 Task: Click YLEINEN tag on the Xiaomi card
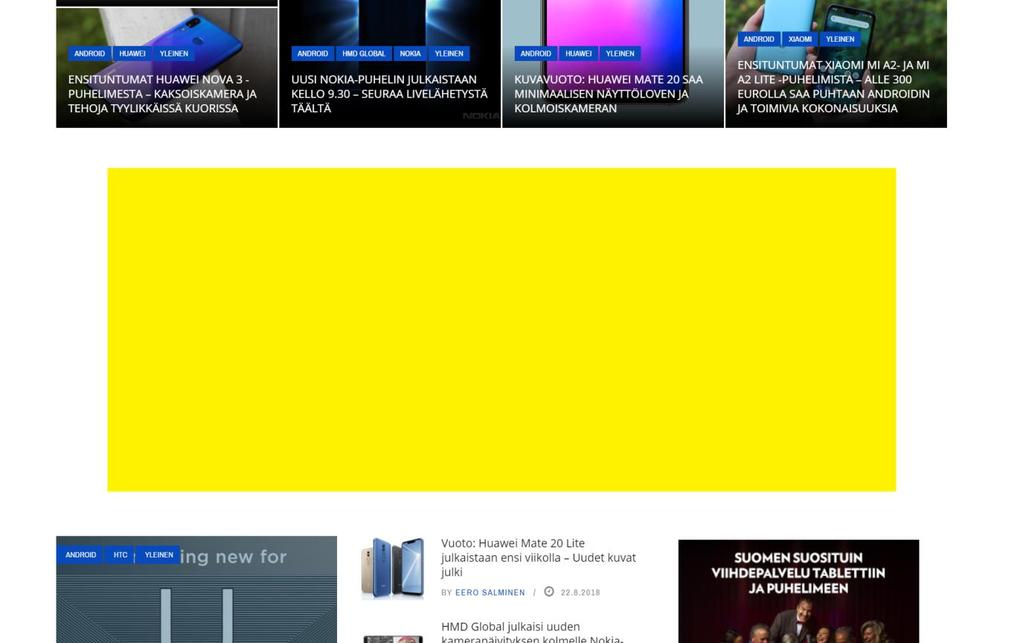click(x=840, y=39)
